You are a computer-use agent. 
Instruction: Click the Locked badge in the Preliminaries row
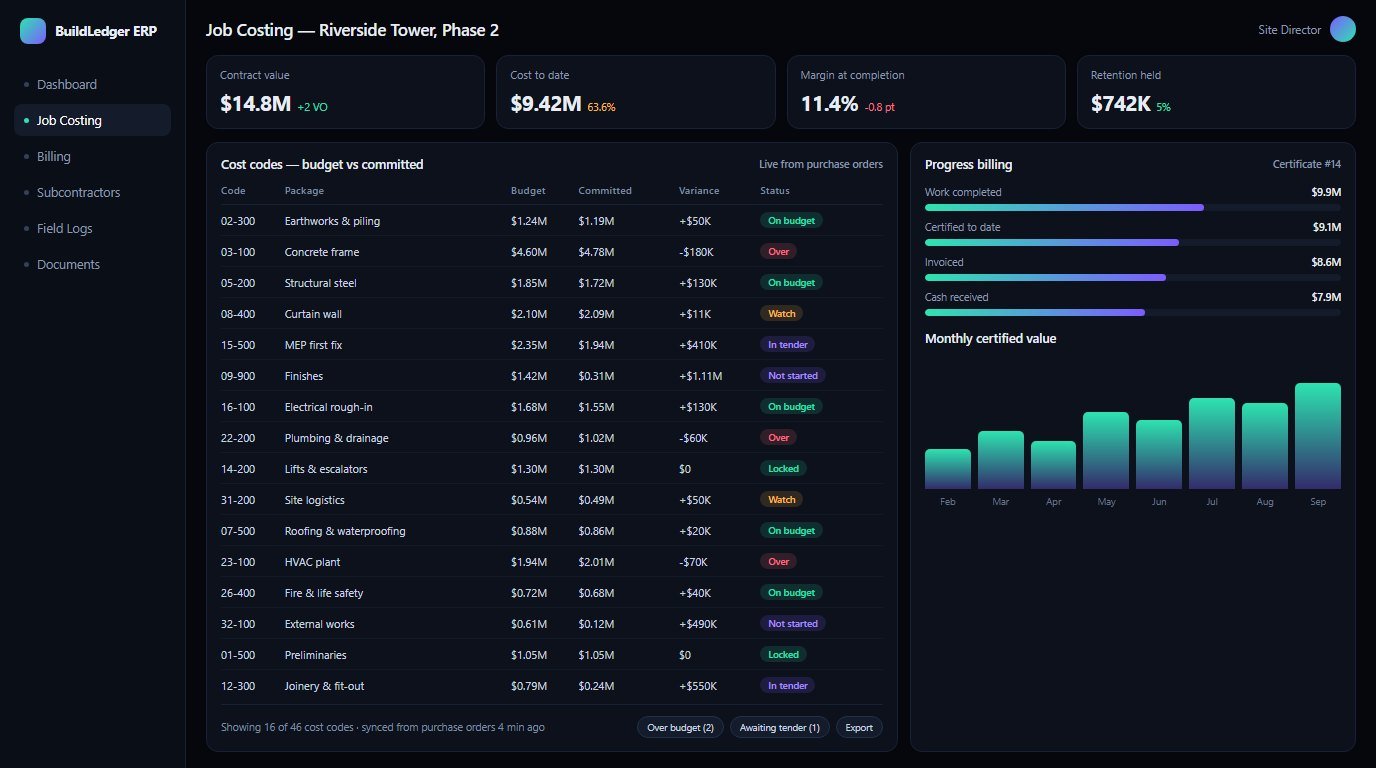point(783,655)
